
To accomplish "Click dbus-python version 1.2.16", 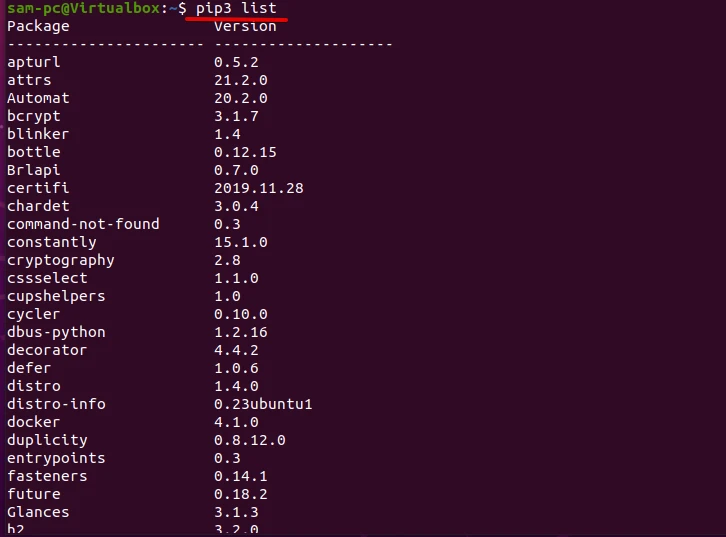I will [241, 333].
